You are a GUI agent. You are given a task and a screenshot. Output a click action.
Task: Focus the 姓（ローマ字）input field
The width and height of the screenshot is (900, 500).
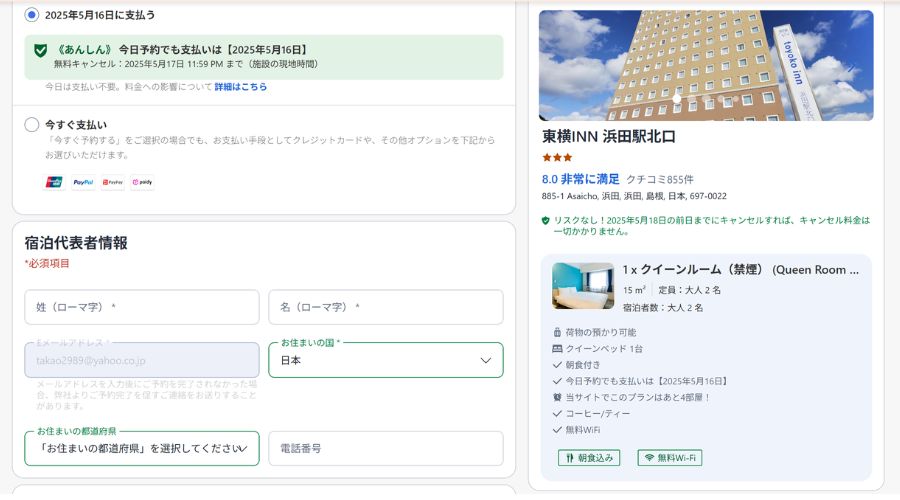click(x=142, y=307)
